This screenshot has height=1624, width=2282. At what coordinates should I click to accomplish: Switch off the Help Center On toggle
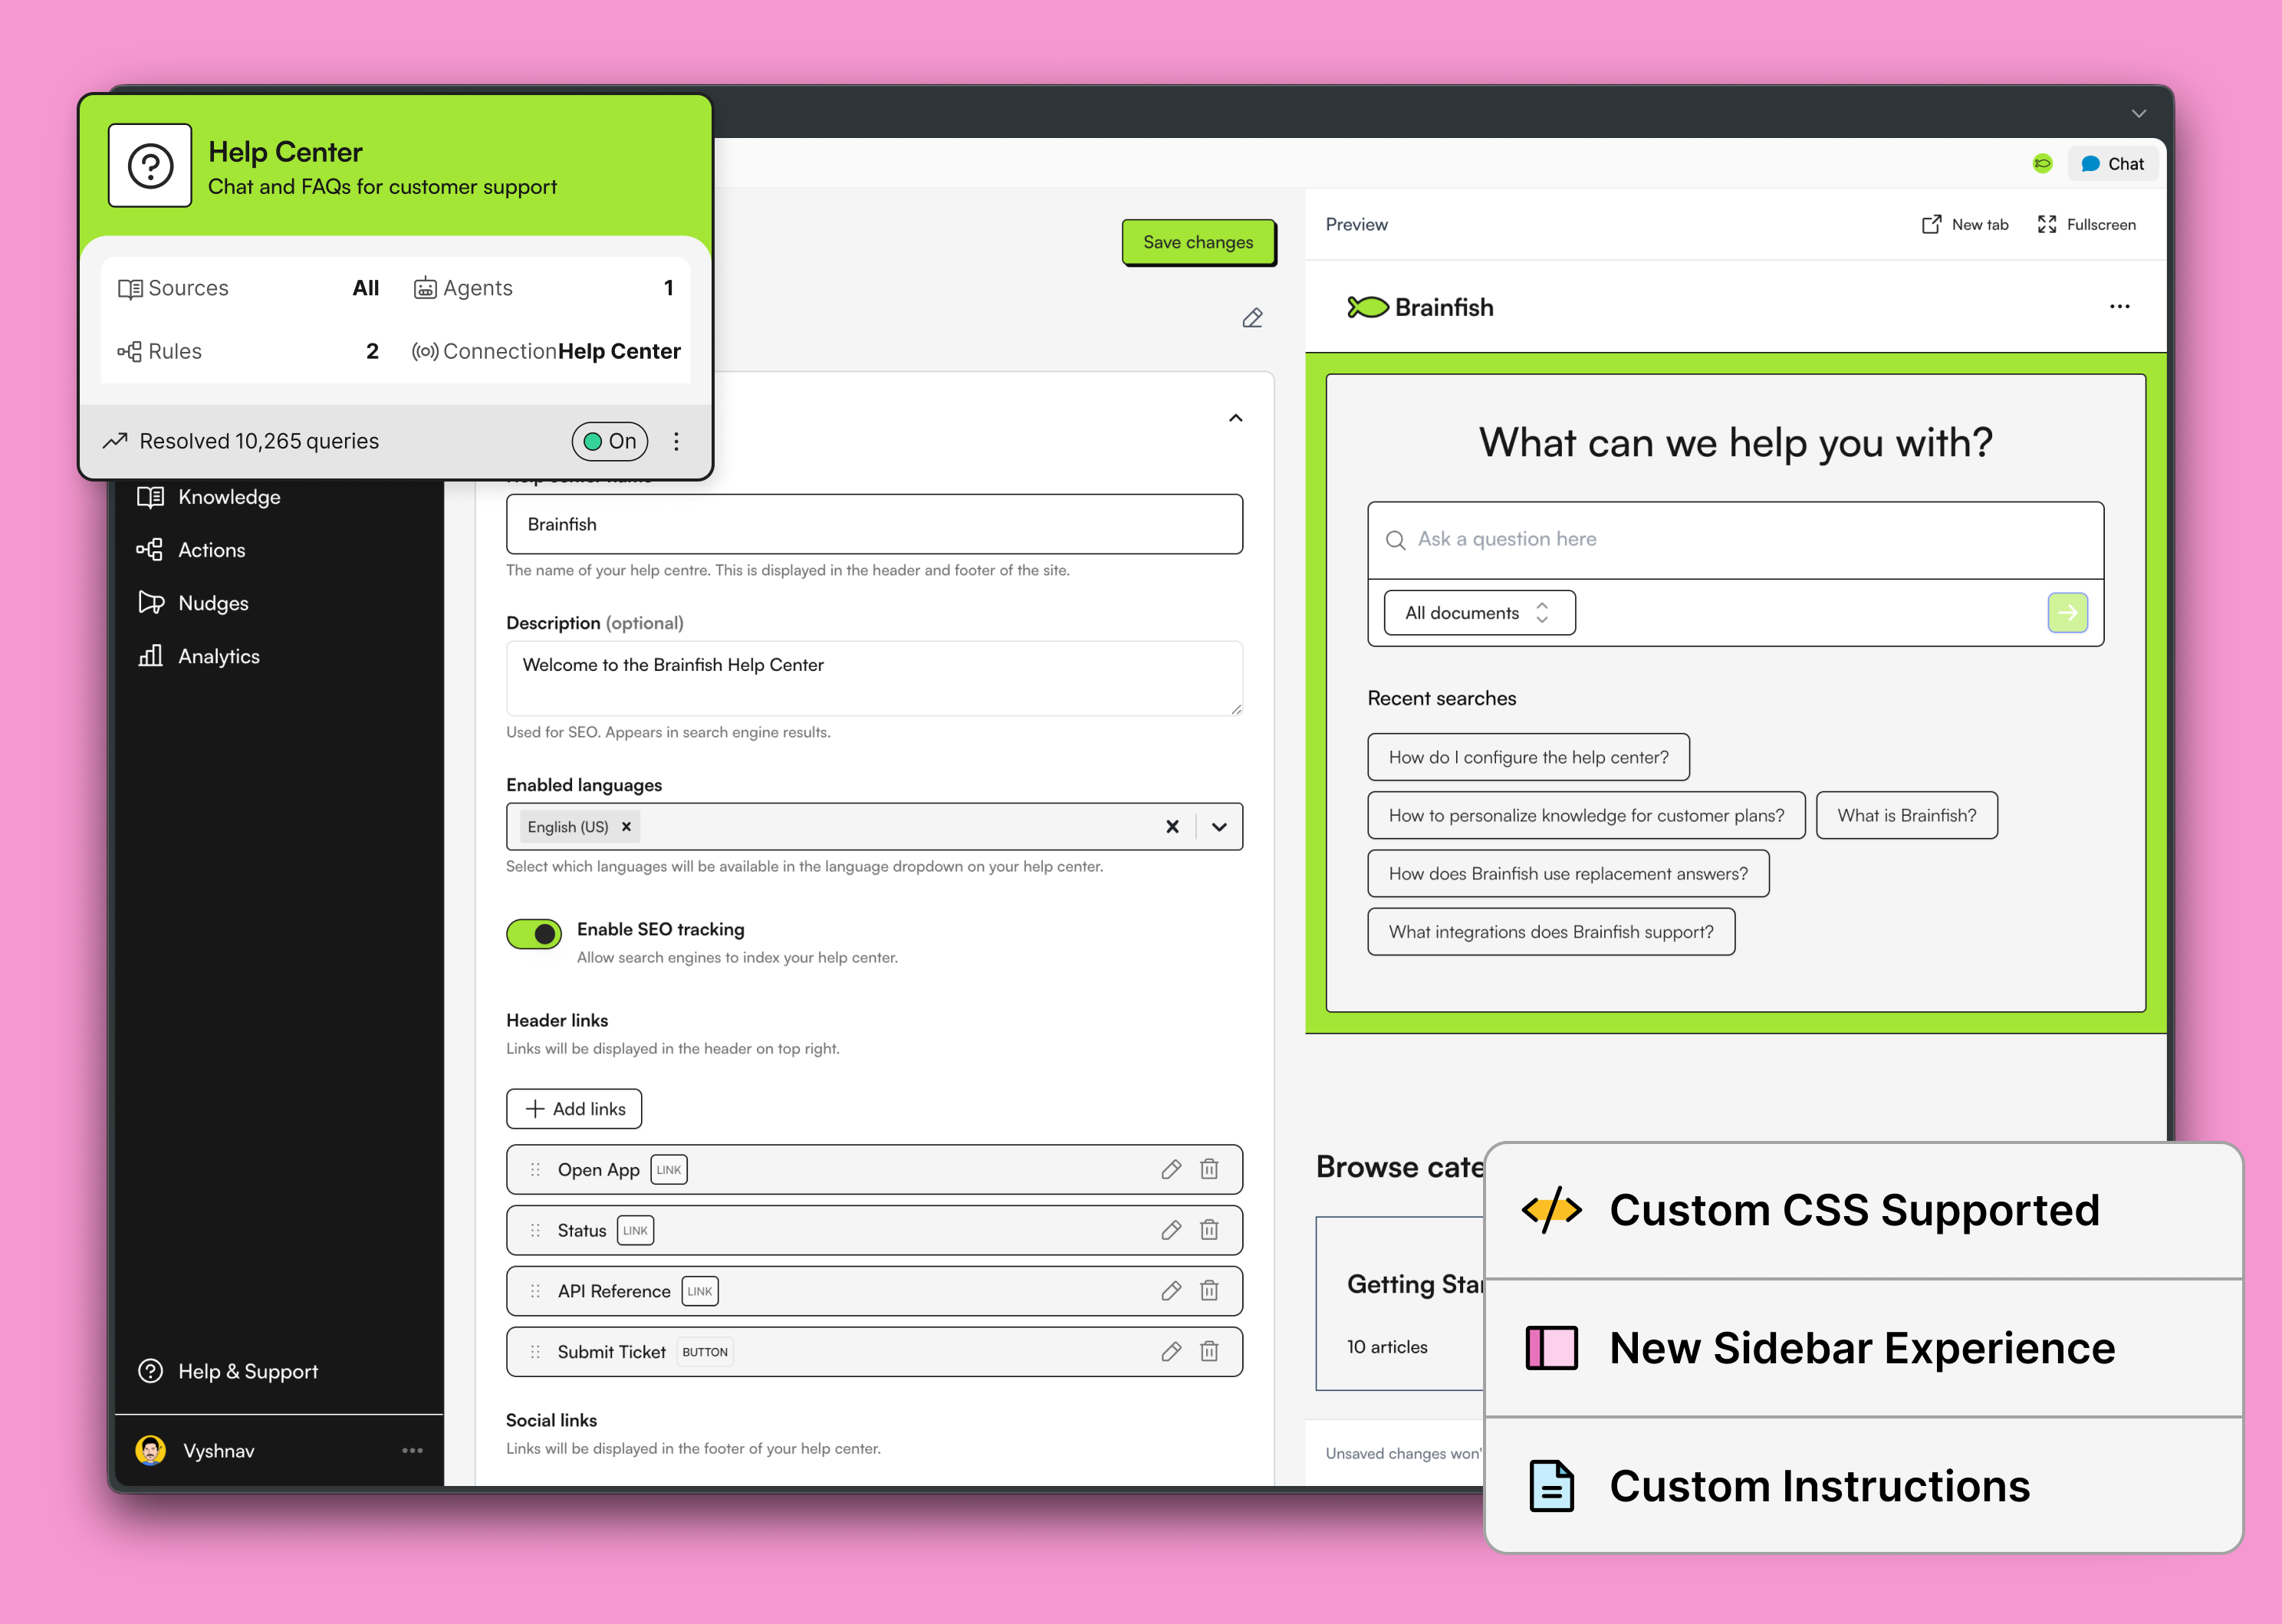pos(609,441)
